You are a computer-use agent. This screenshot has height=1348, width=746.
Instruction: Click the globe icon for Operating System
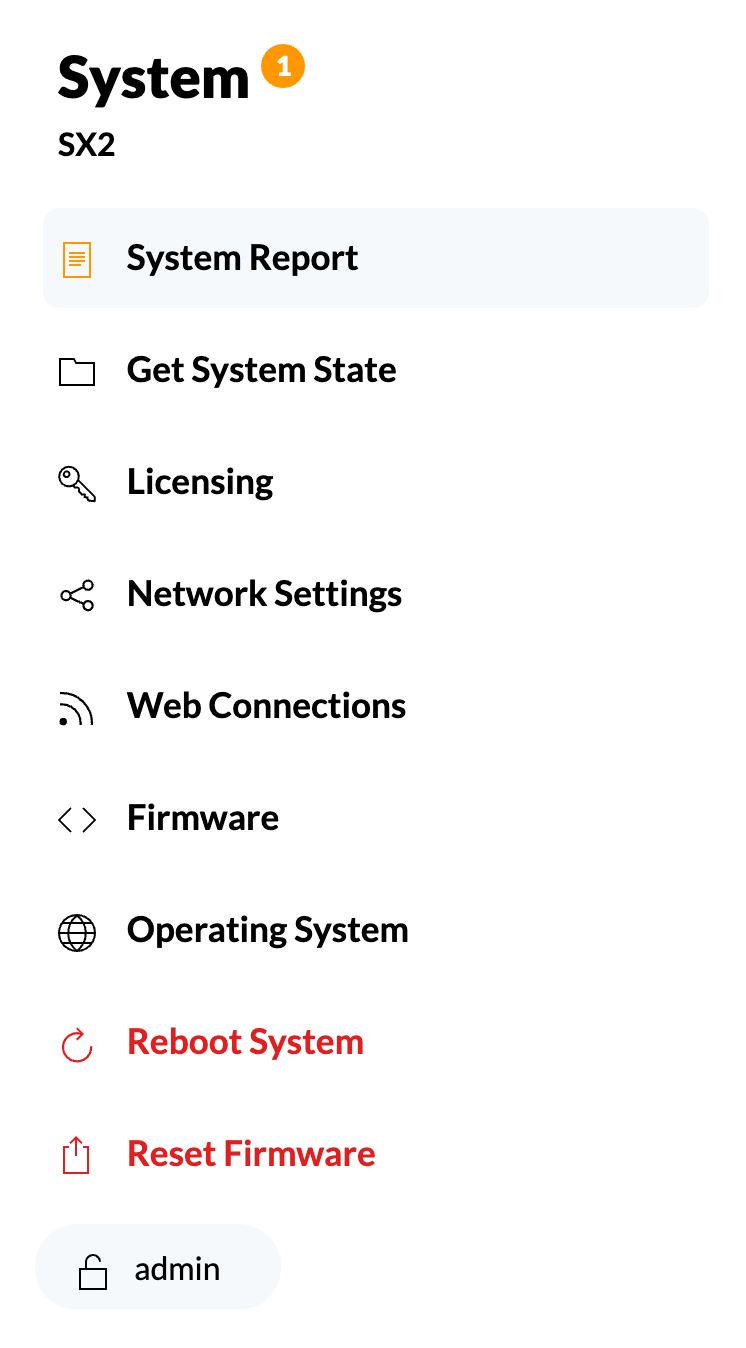point(77,932)
